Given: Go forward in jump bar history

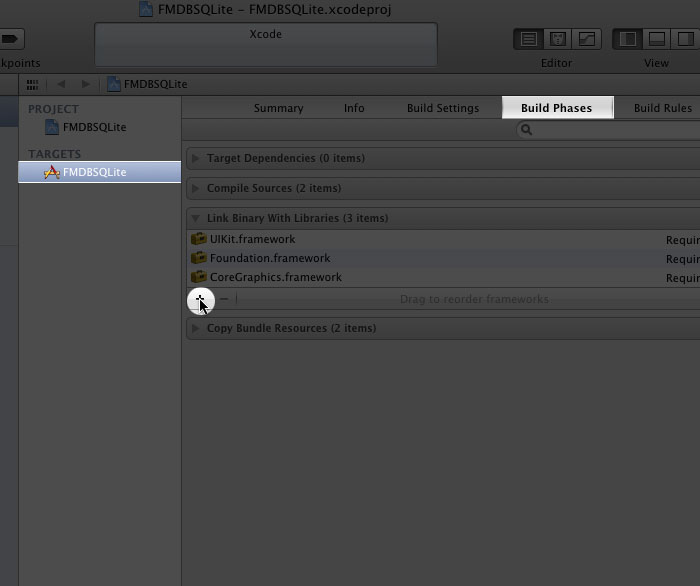Looking at the screenshot, I should [x=86, y=84].
